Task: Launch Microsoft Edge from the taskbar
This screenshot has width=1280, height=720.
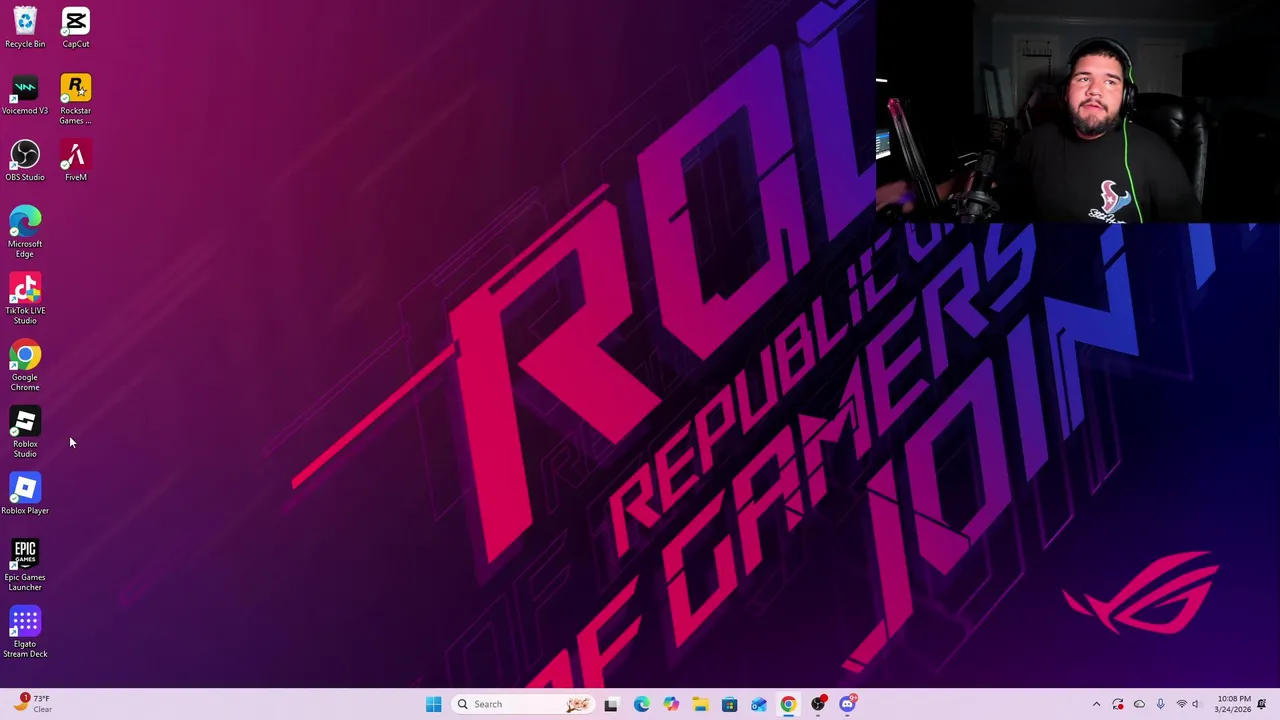Action: tap(641, 704)
